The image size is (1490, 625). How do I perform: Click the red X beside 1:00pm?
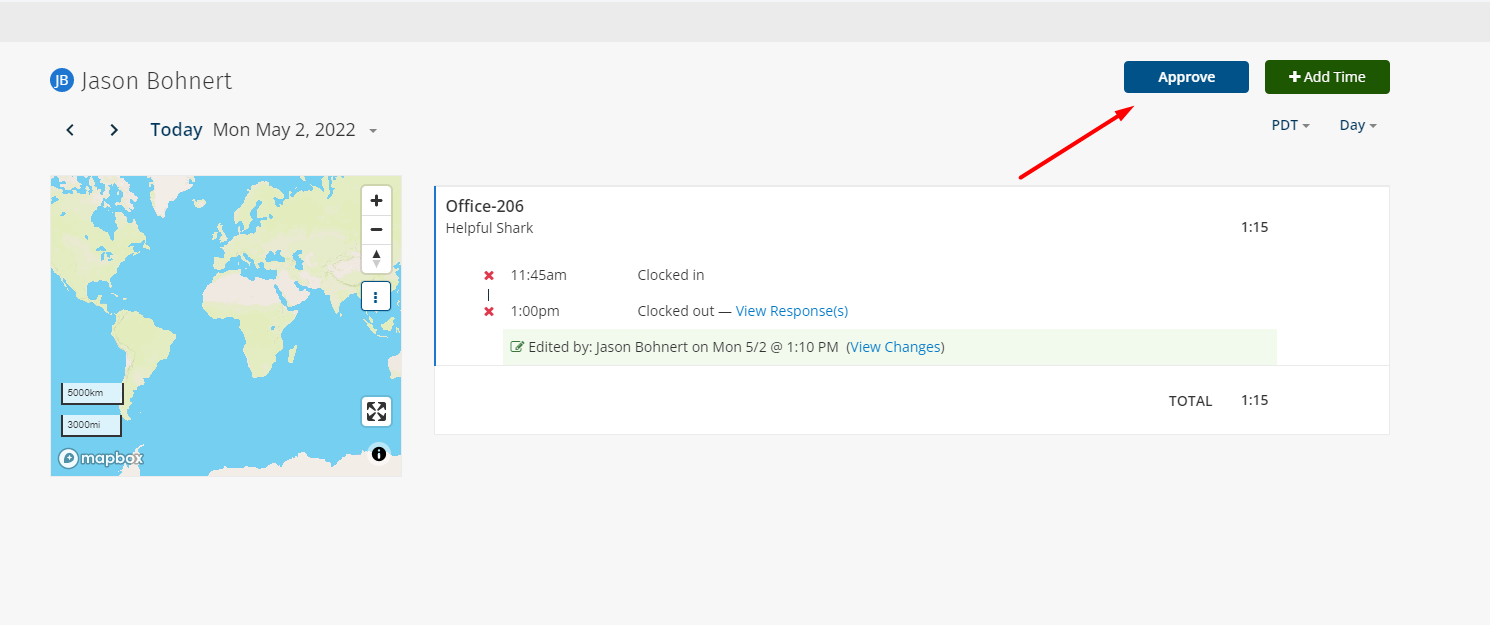(x=489, y=311)
